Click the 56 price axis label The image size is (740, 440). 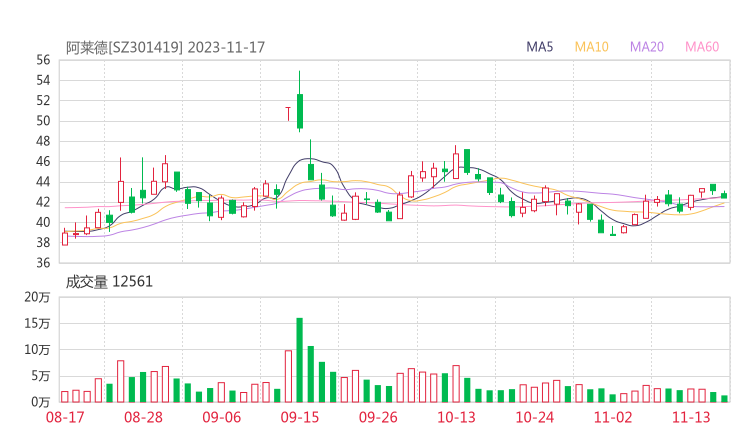(42, 60)
